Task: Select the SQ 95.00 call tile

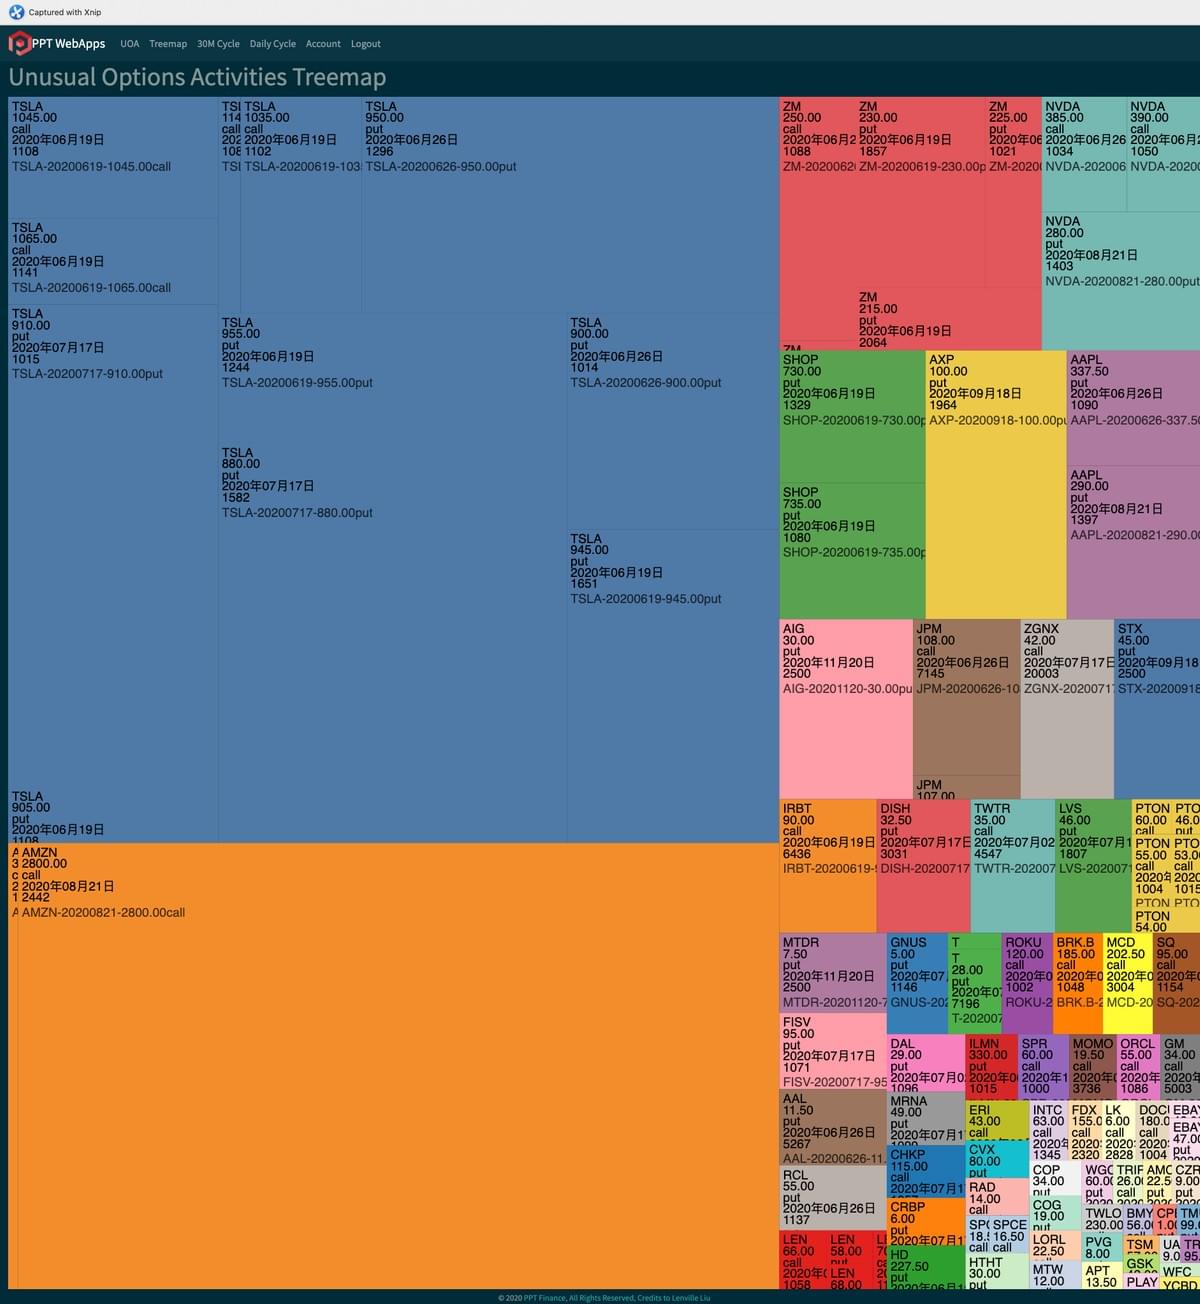Action: coord(1177,984)
